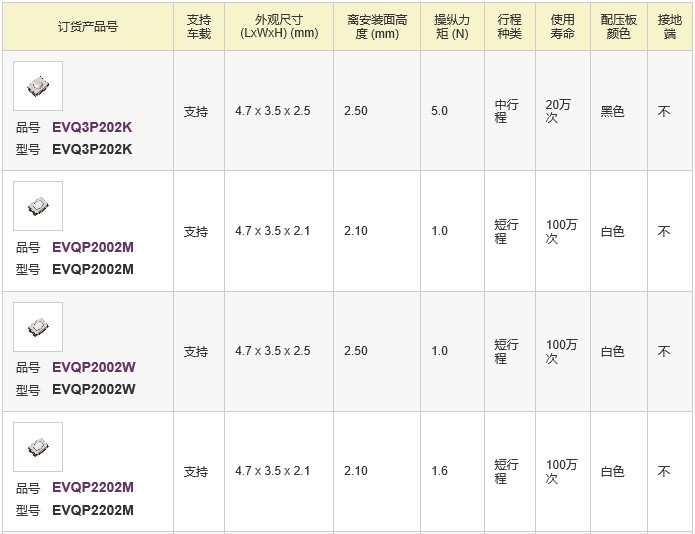
Task: Select the black EVQP2002M 型号 text
Action: point(93,269)
